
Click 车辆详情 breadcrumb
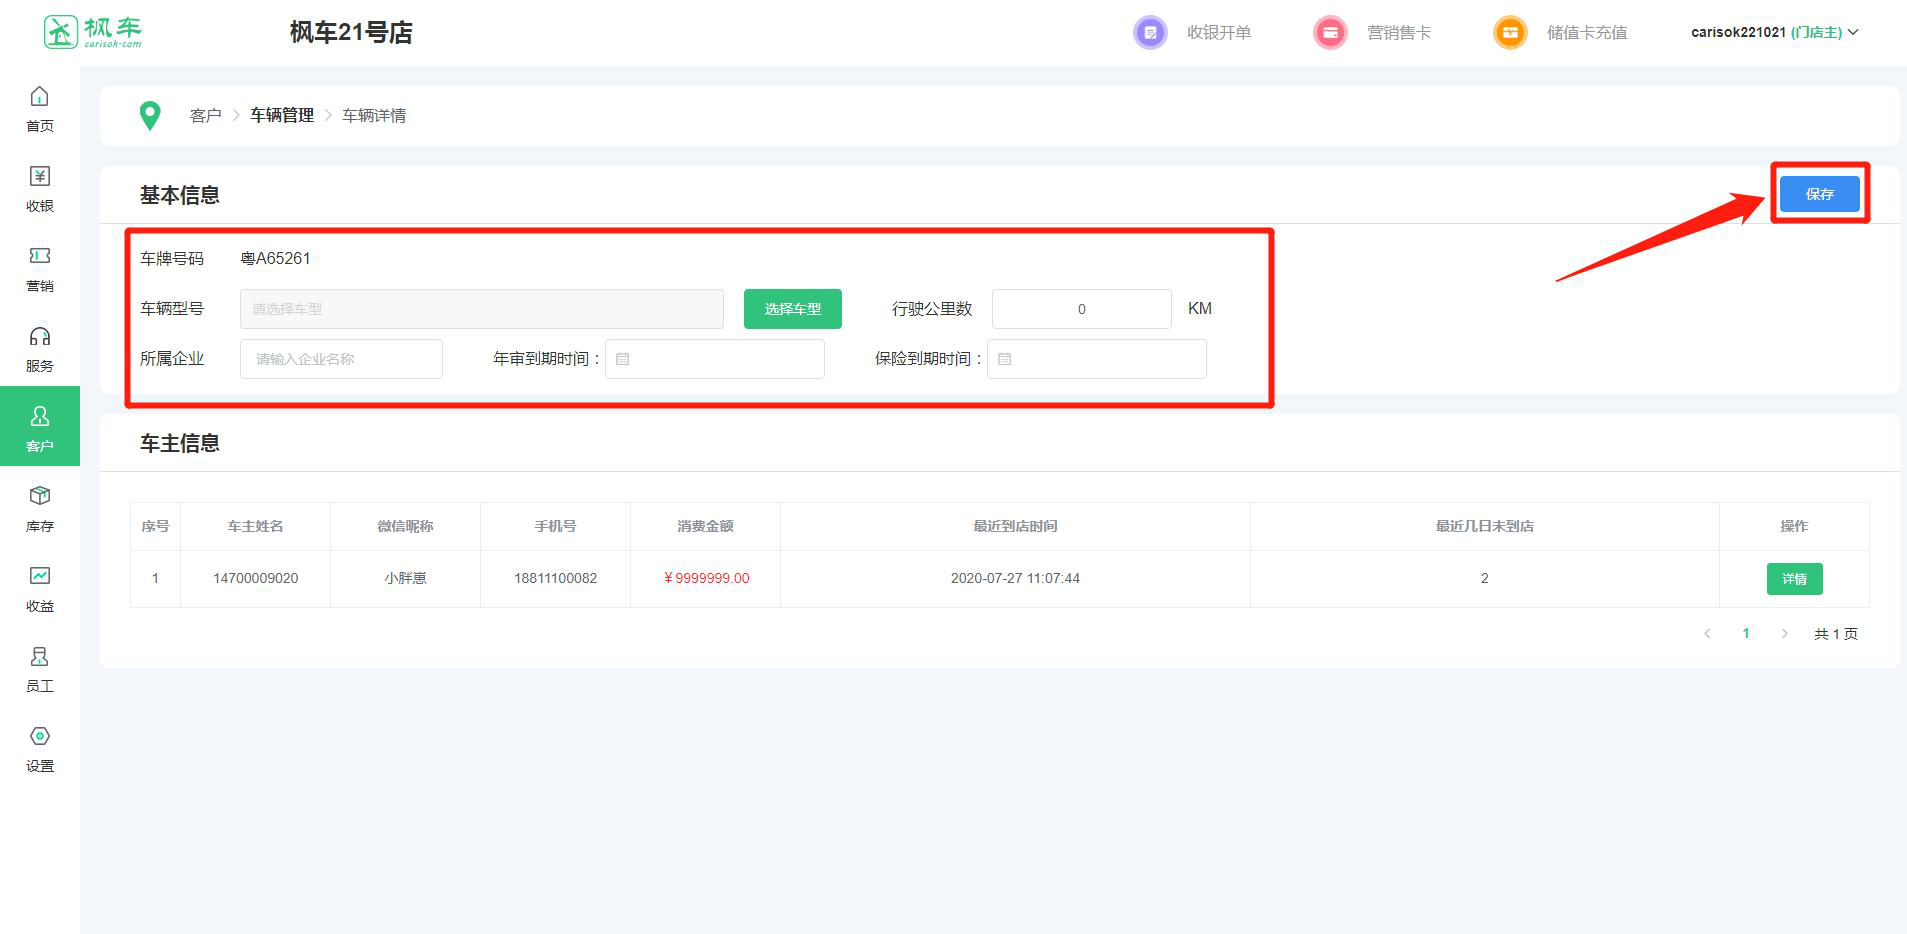[x=374, y=116]
